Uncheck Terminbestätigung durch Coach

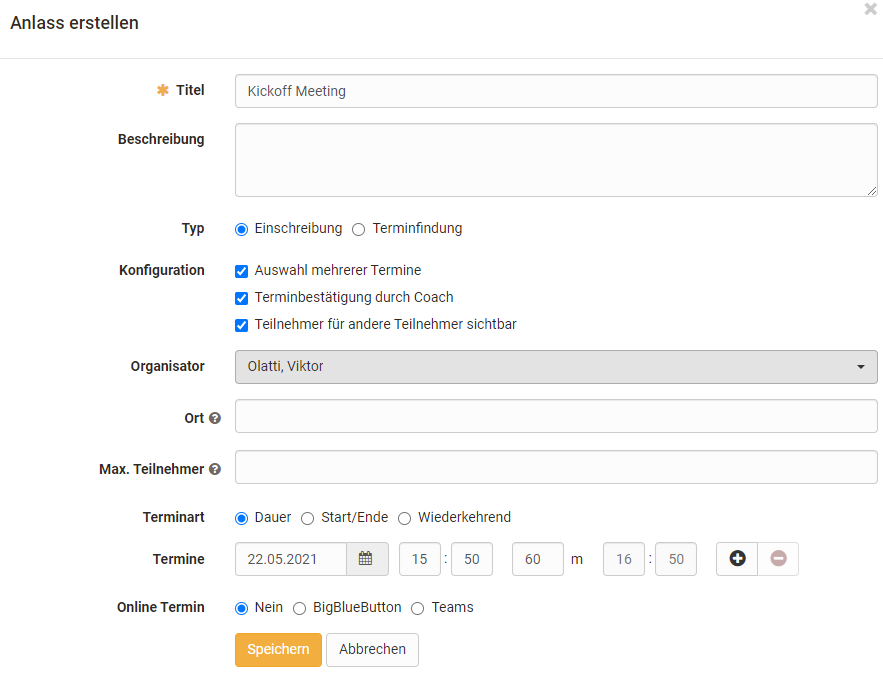[241, 298]
